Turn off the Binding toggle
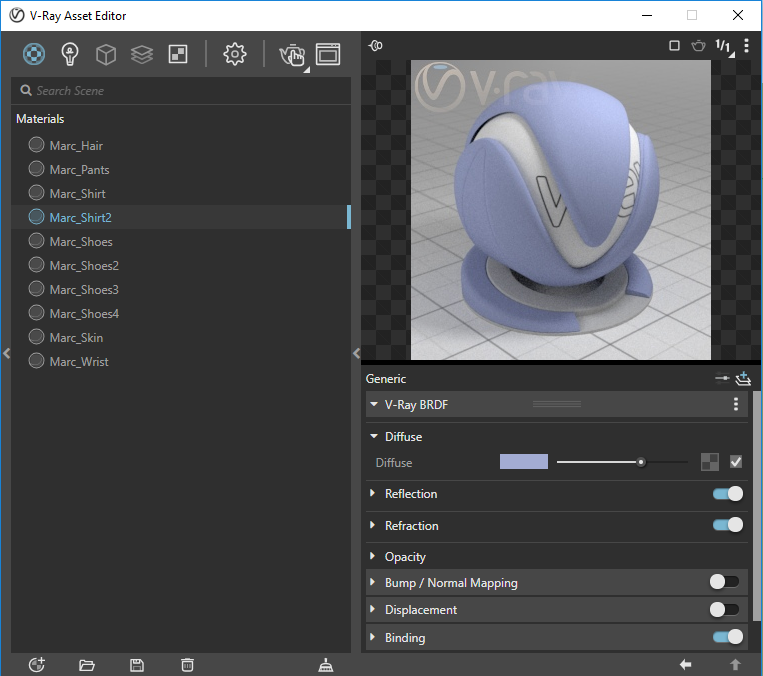Screen dimensions: 763x676 pyautogui.click(x=728, y=637)
